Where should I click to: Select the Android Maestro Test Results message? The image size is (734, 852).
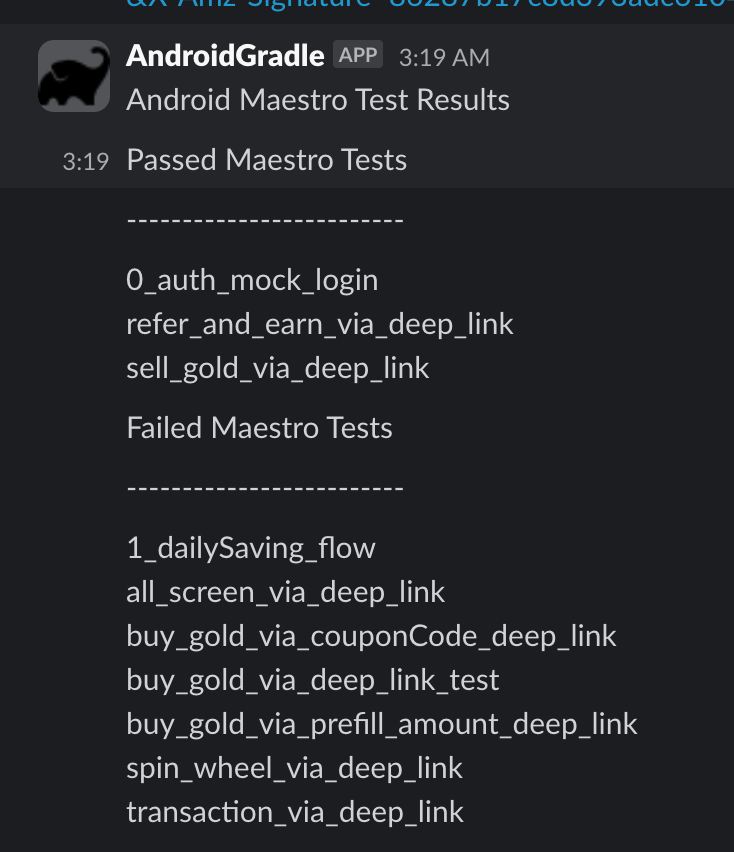318,100
